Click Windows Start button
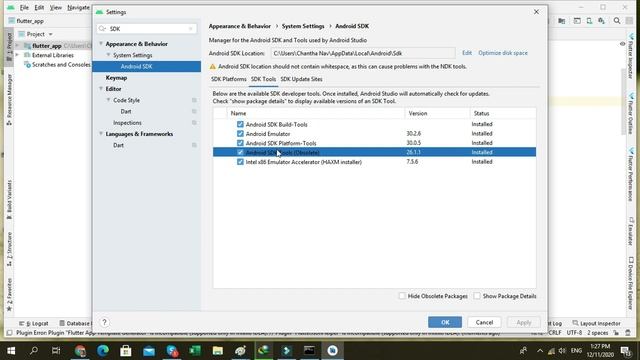 click(11, 351)
